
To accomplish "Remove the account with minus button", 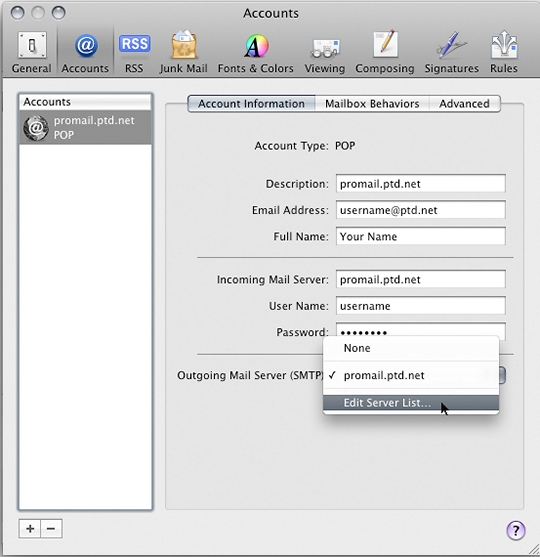I will 51,529.
